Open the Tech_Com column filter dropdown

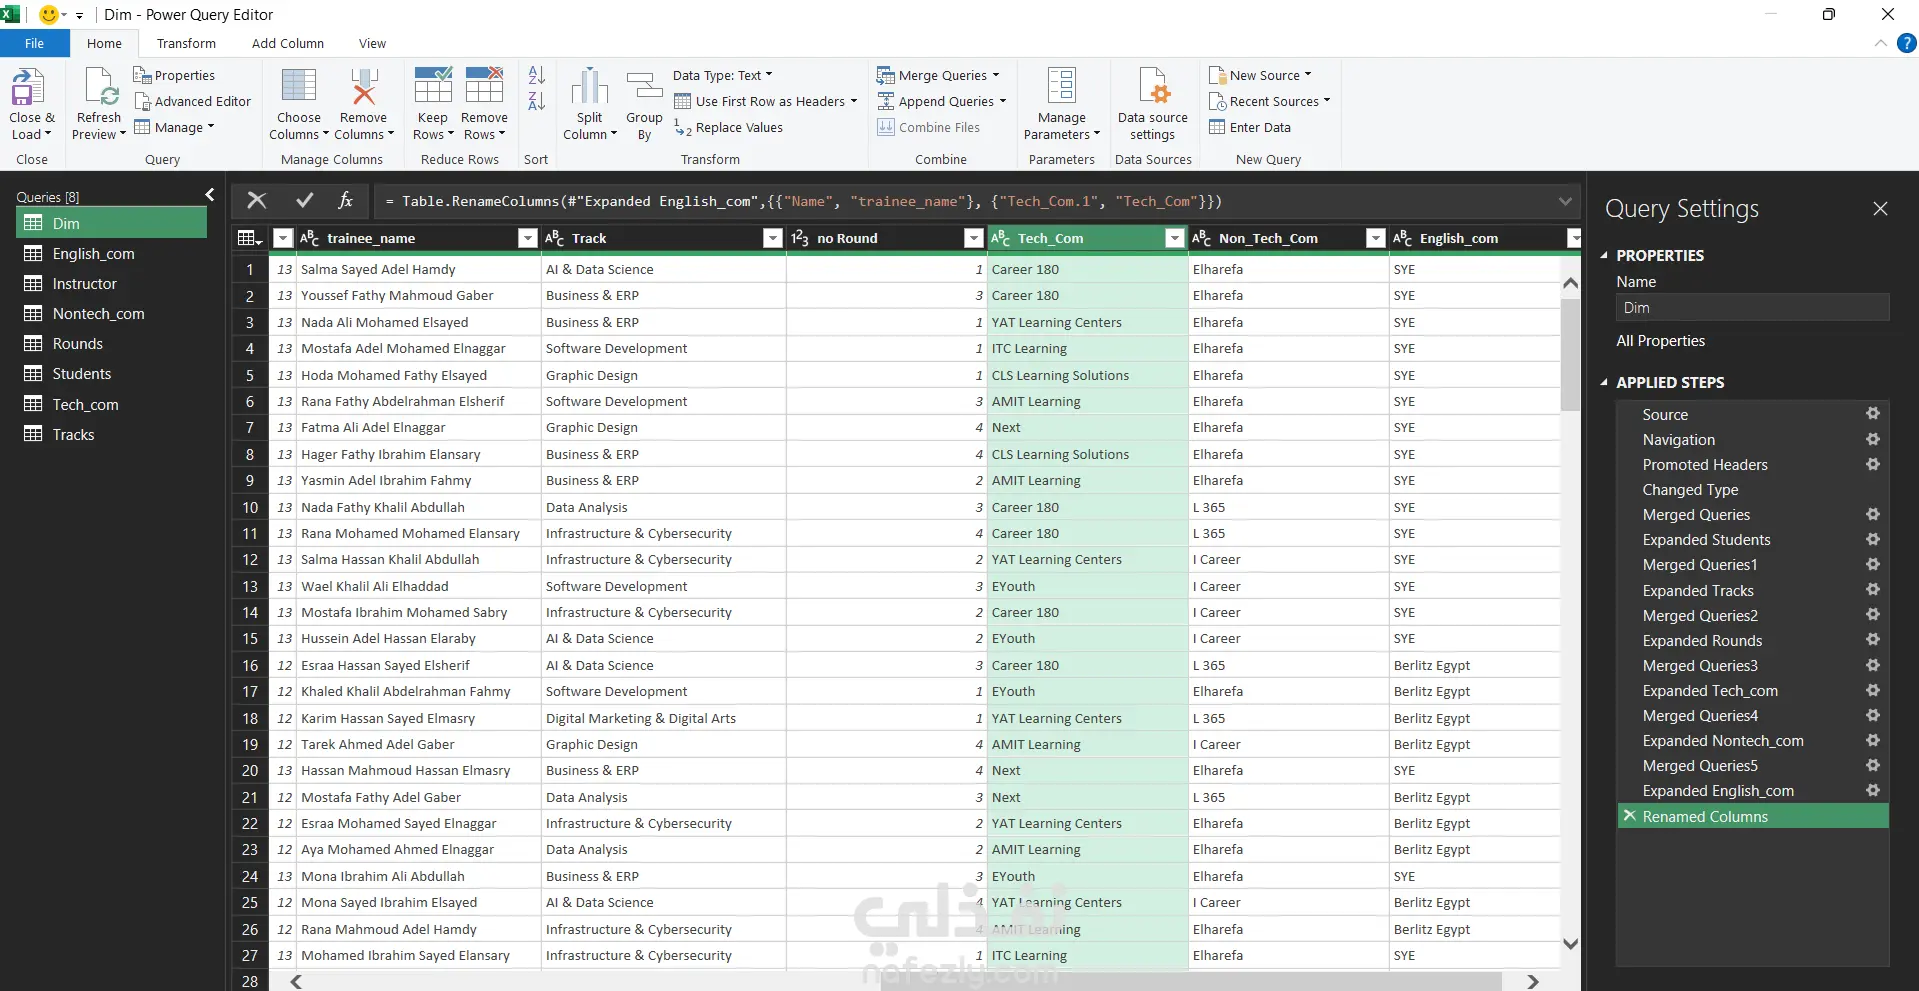coord(1175,238)
